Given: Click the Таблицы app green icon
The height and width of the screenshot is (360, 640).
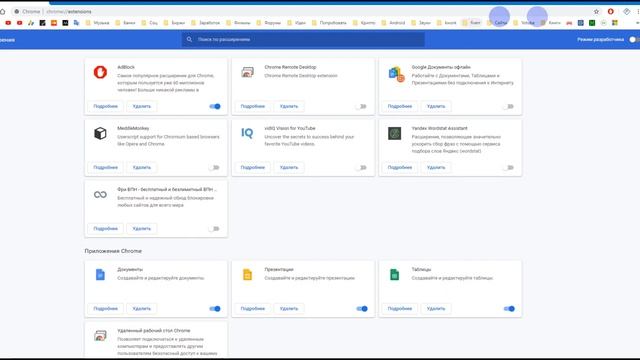Looking at the screenshot, I should point(394,275).
